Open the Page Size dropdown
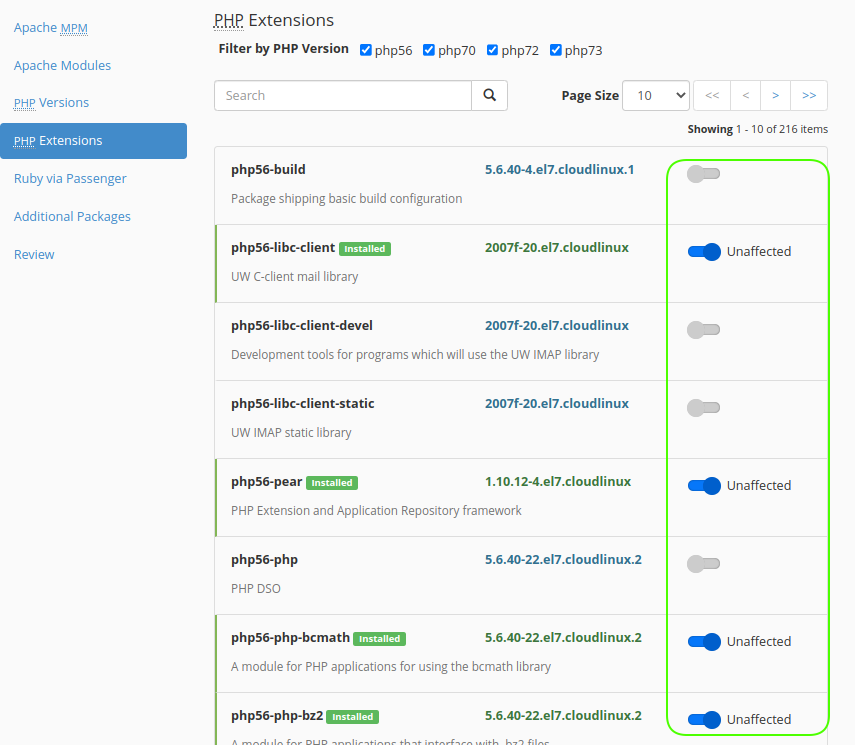Viewport: 855px width, 745px height. coord(655,96)
